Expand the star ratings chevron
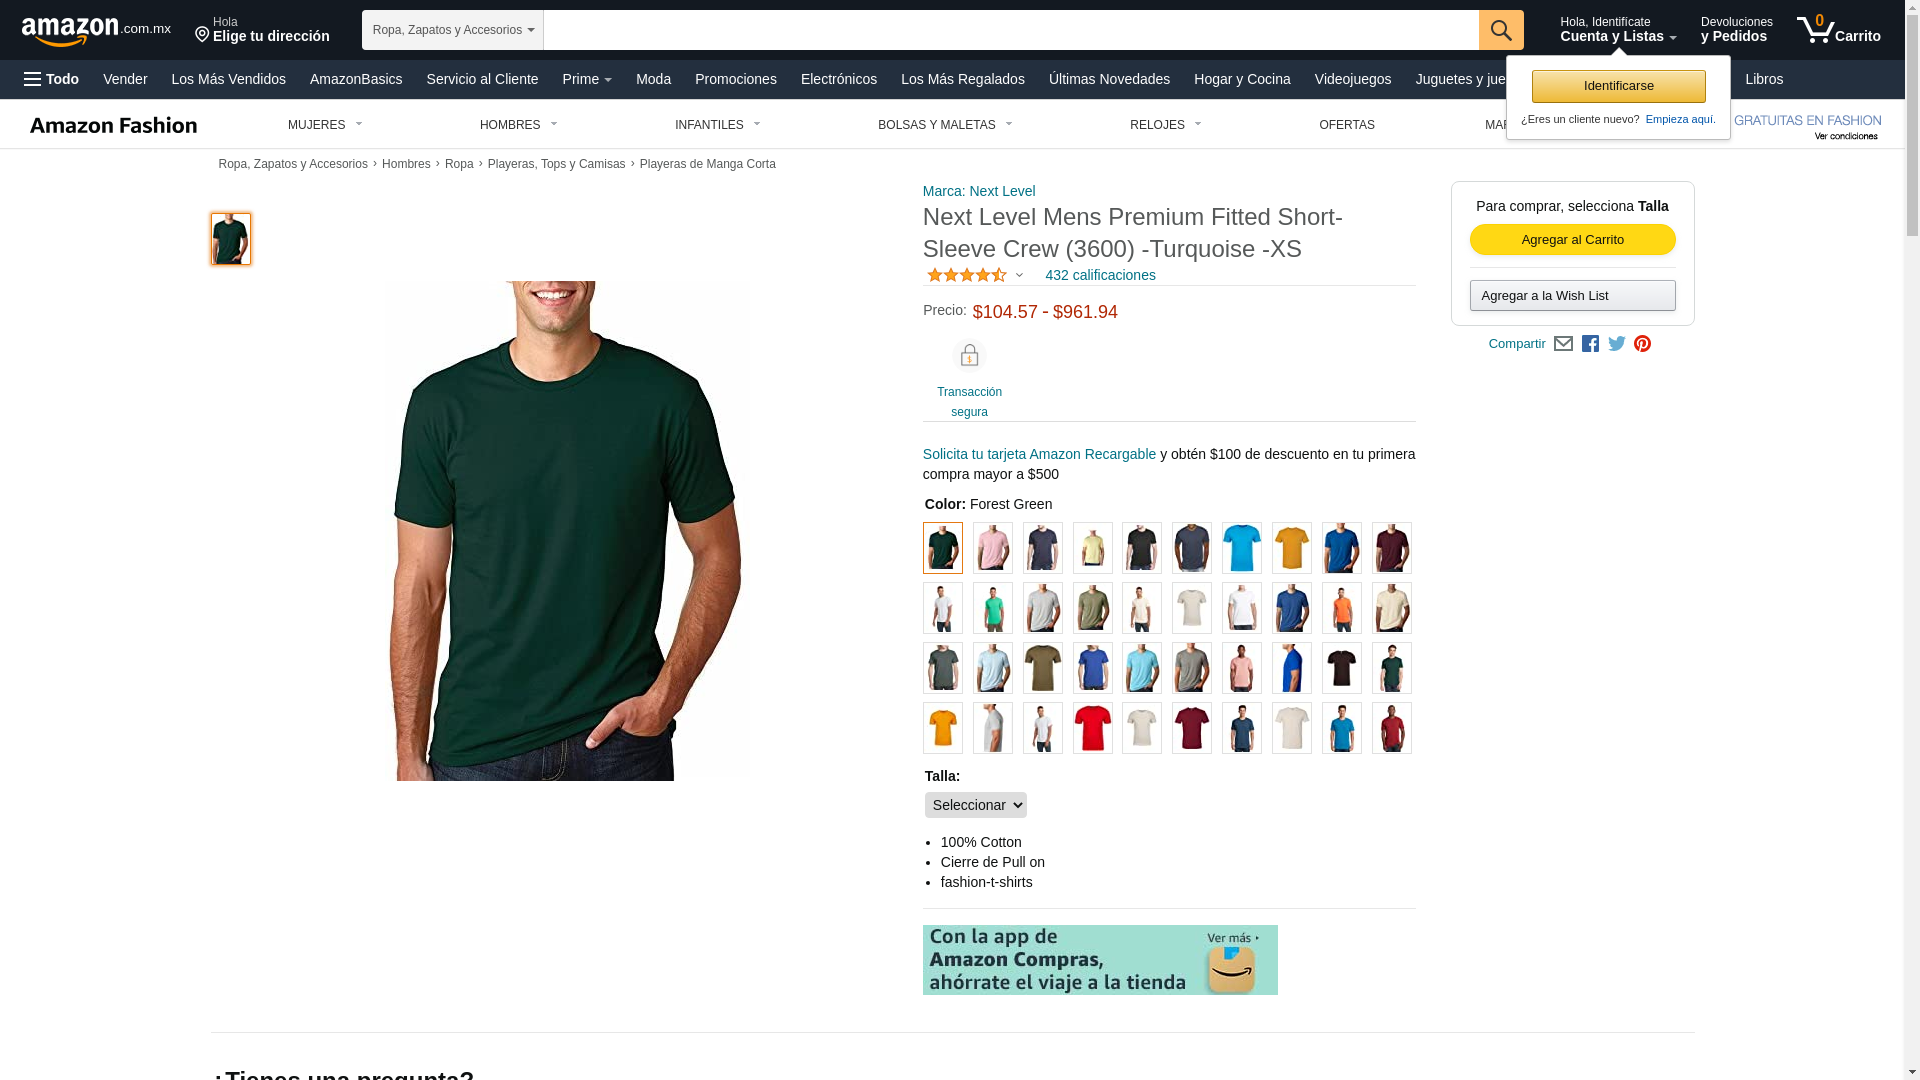The image size is (1920, 1080). (1019, 276)
